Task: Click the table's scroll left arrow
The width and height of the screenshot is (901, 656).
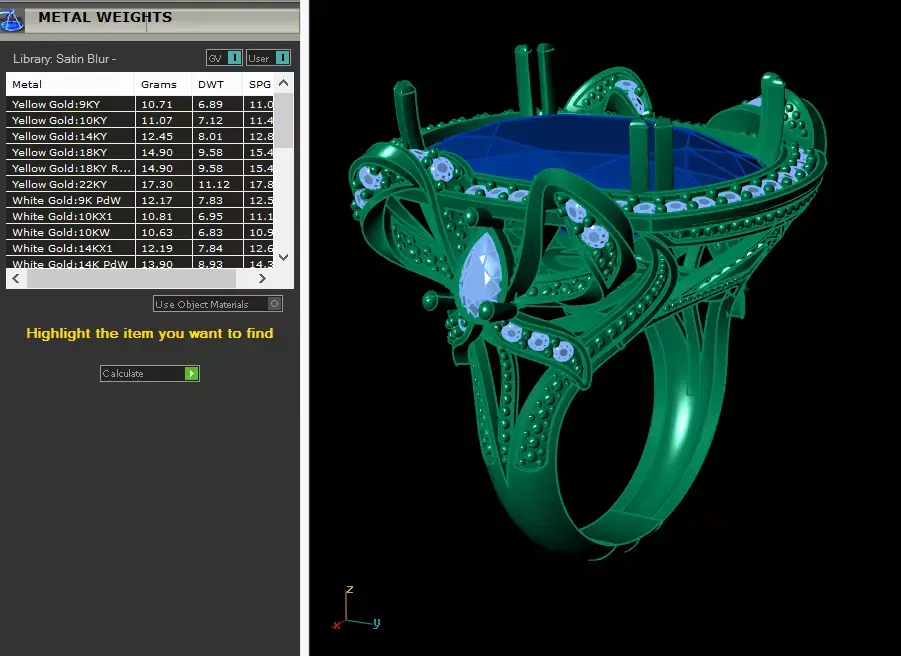Action: click(x=16, y=279)
